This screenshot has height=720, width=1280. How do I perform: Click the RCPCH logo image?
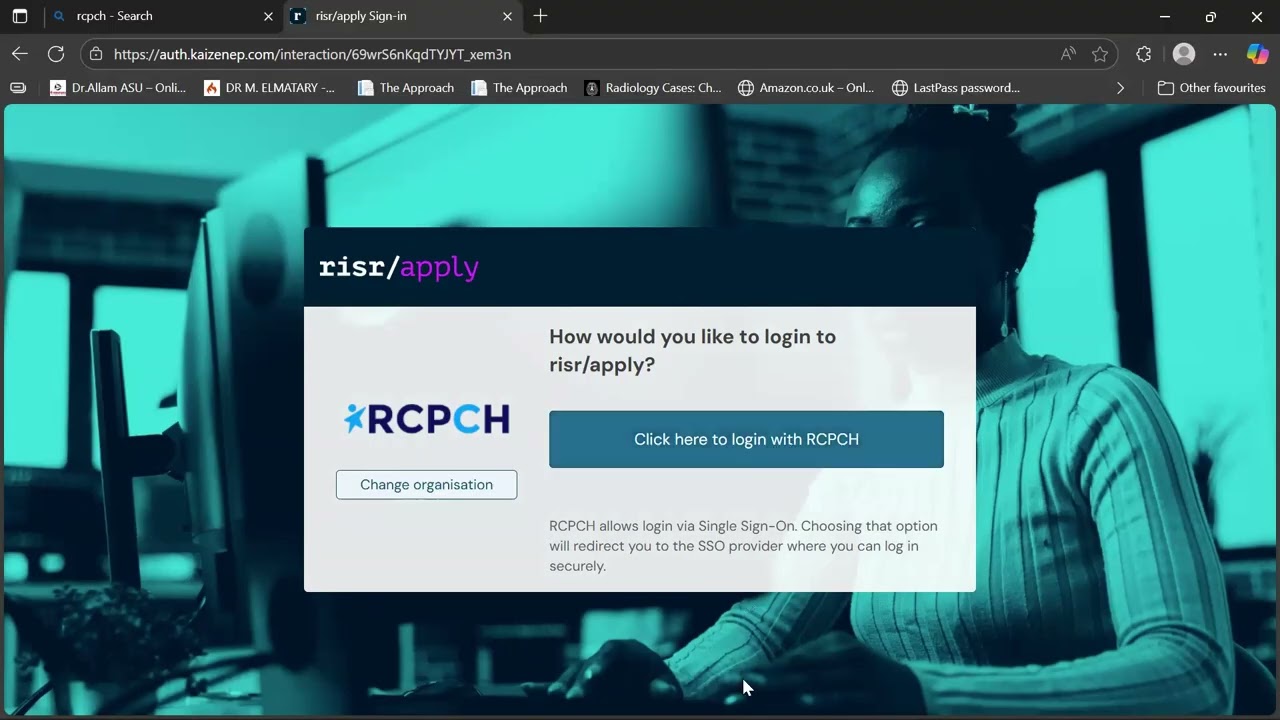coord(427,418)
